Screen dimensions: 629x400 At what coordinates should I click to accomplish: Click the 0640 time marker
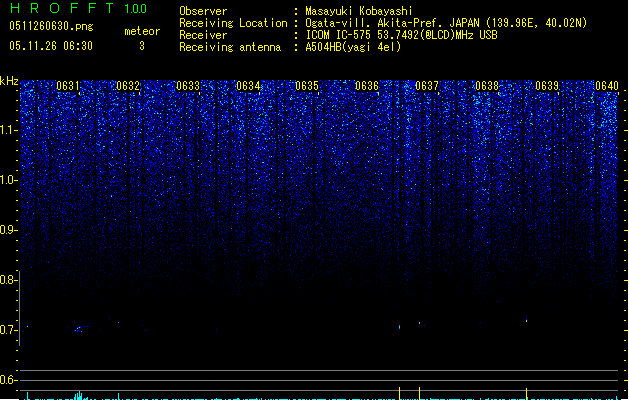[x=607, y=86]
